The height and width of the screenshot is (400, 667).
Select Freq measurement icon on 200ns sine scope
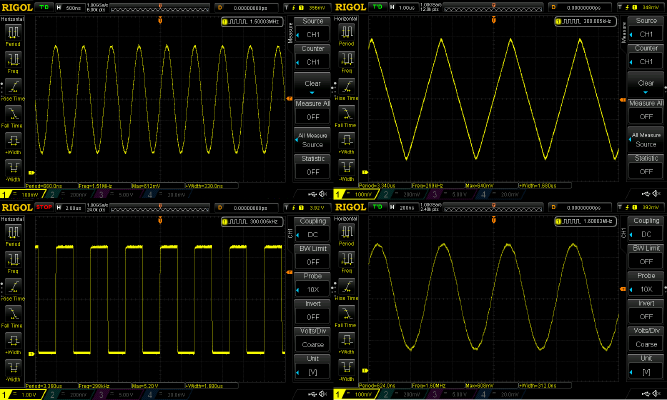click(x=347, y=259)
